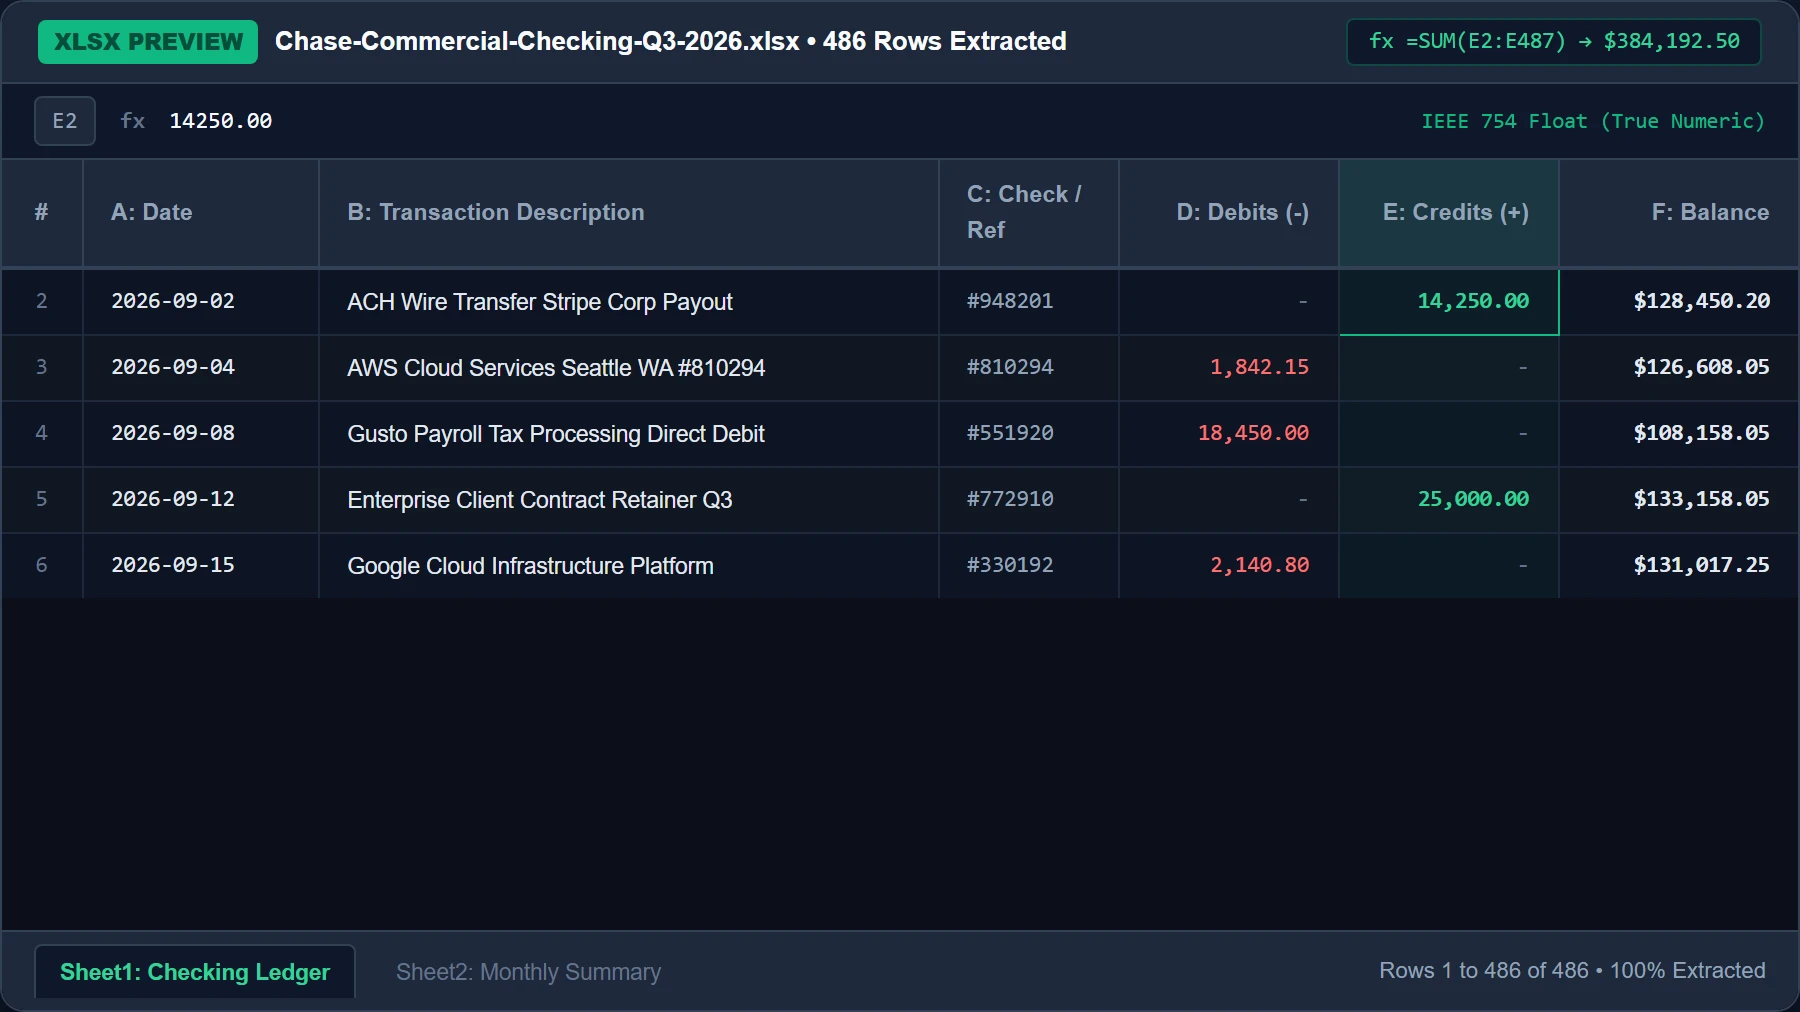Select the A: Date column header
The height and width of the screenshot is (1012, 1800).
[x=201, y=213]
